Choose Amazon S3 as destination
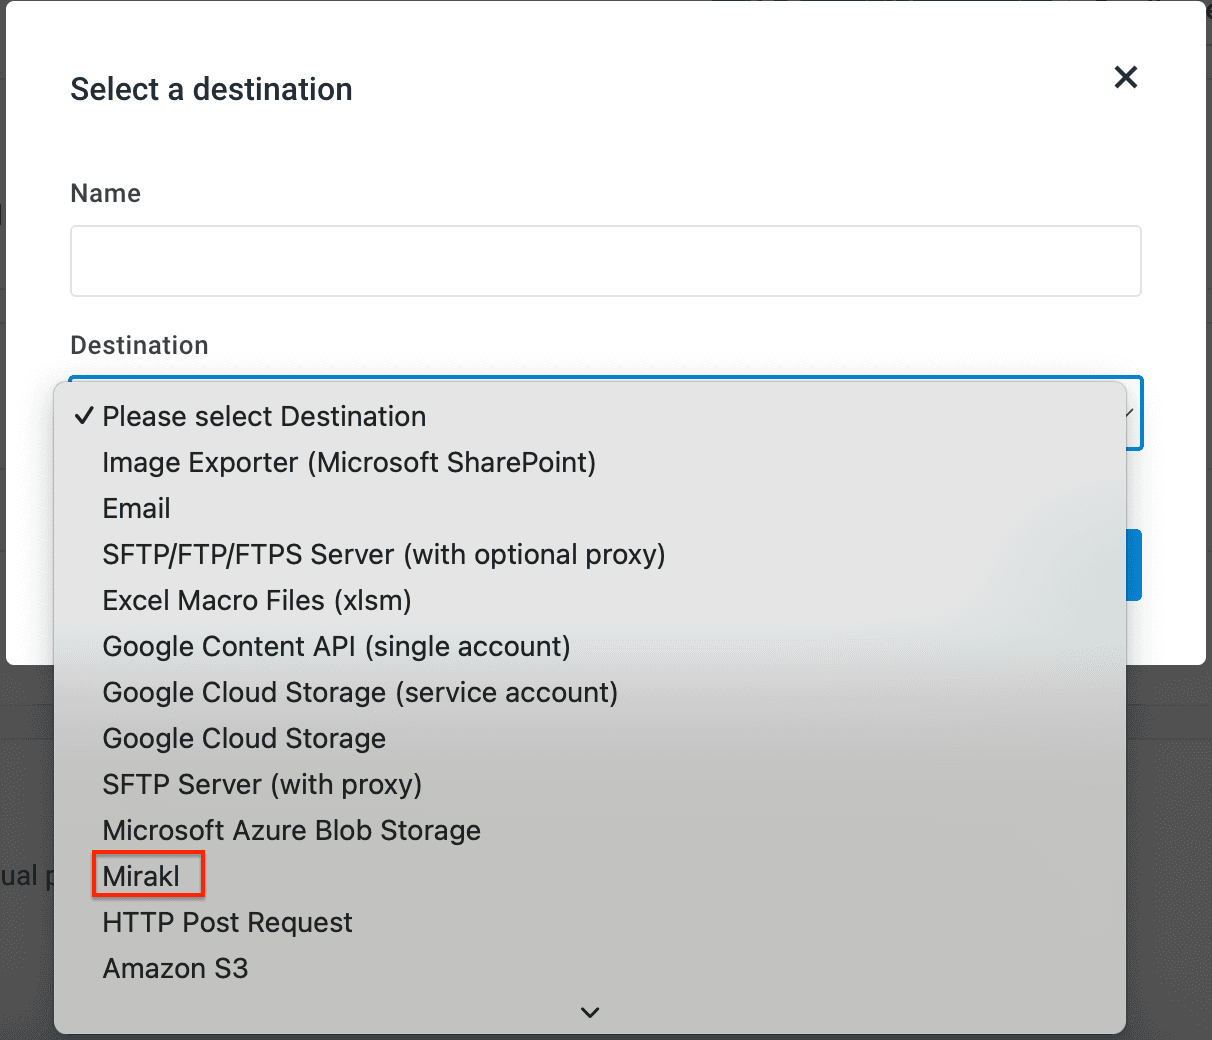 tap(175, 968)
